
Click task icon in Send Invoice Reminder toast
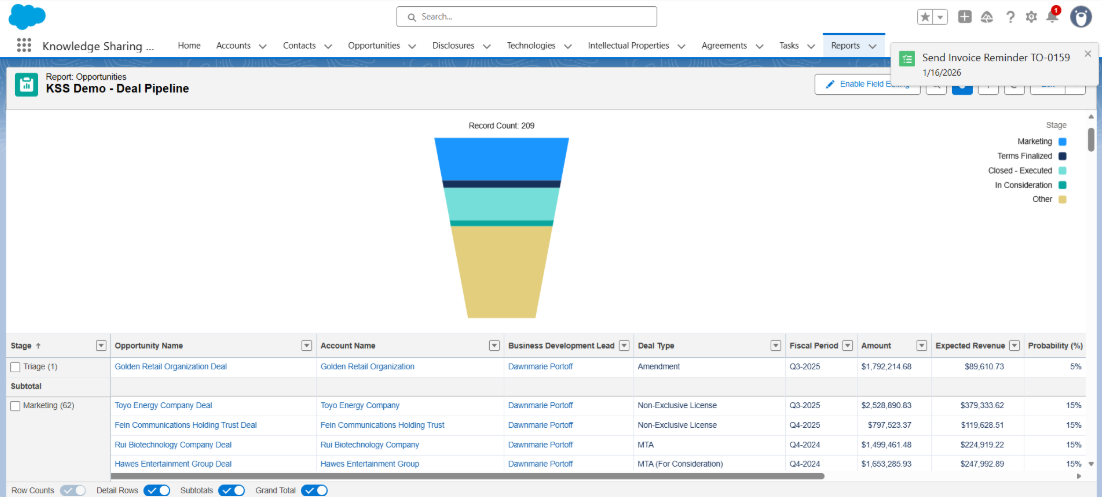pos(907,59)
